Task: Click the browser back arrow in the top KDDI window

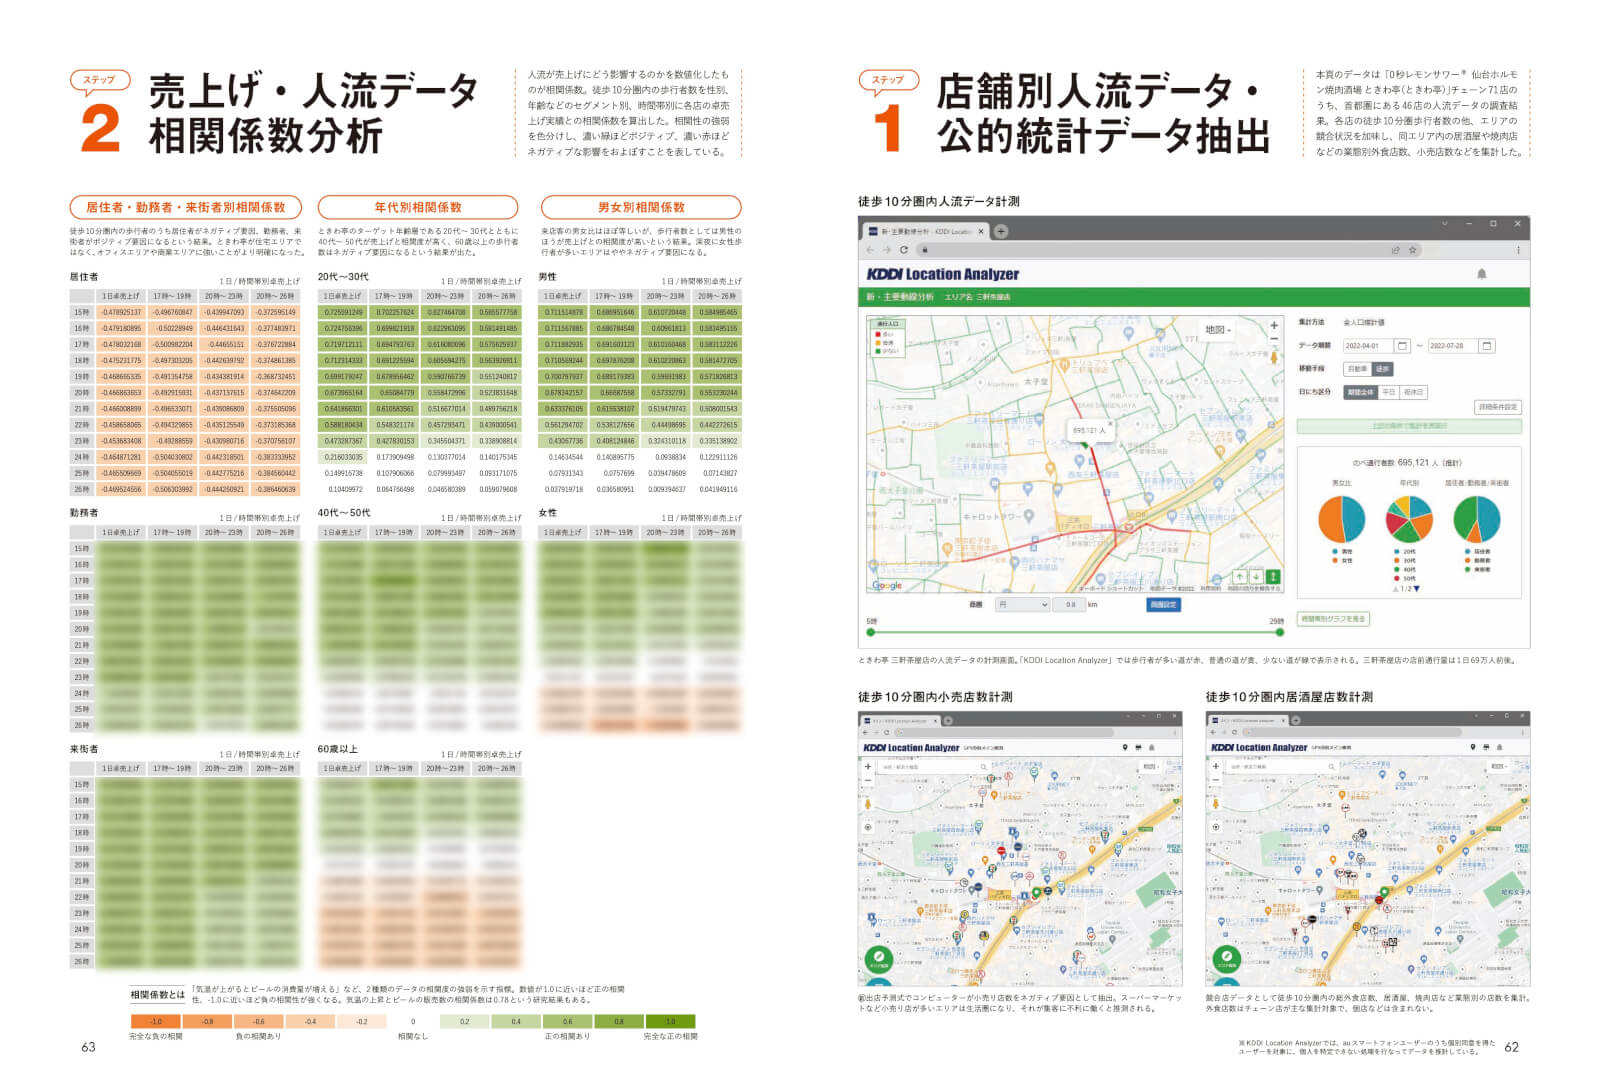Action: pyautogui.click(x=871, y=250)
